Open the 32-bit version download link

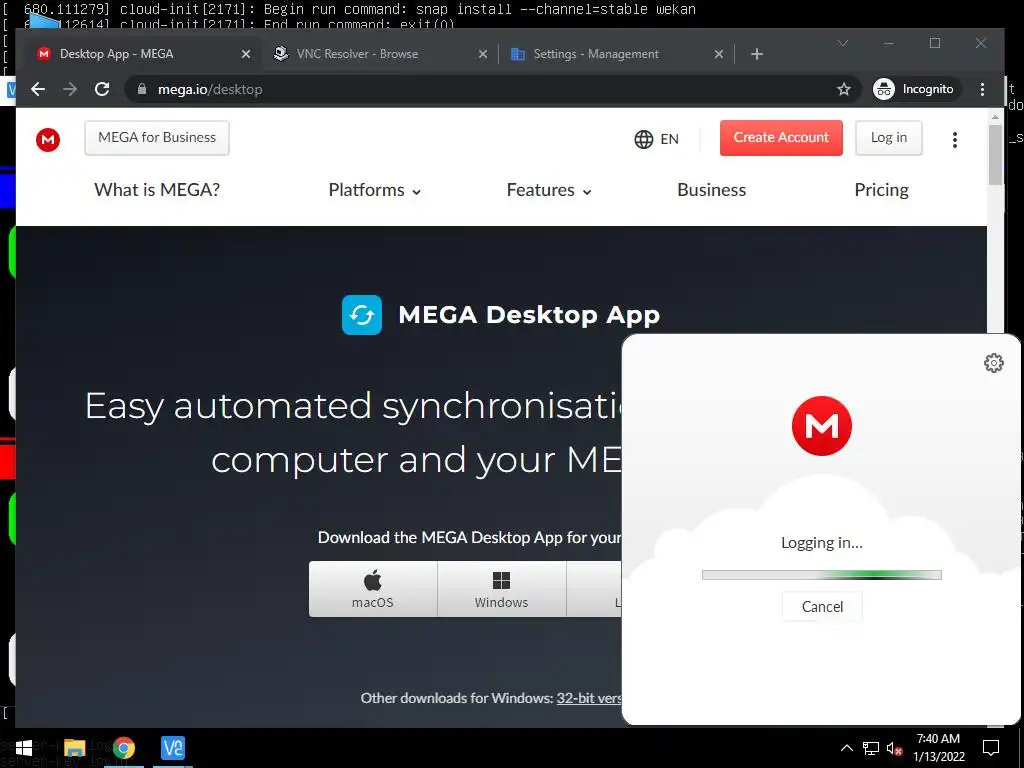(x=588, y=698)
